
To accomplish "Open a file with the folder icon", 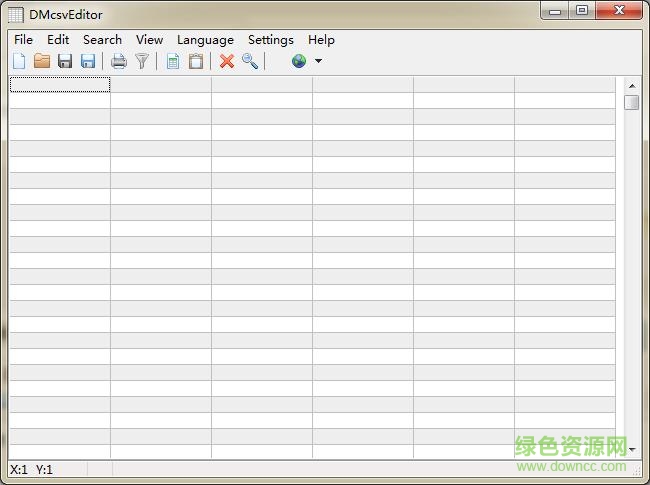I will coord(42,61).
